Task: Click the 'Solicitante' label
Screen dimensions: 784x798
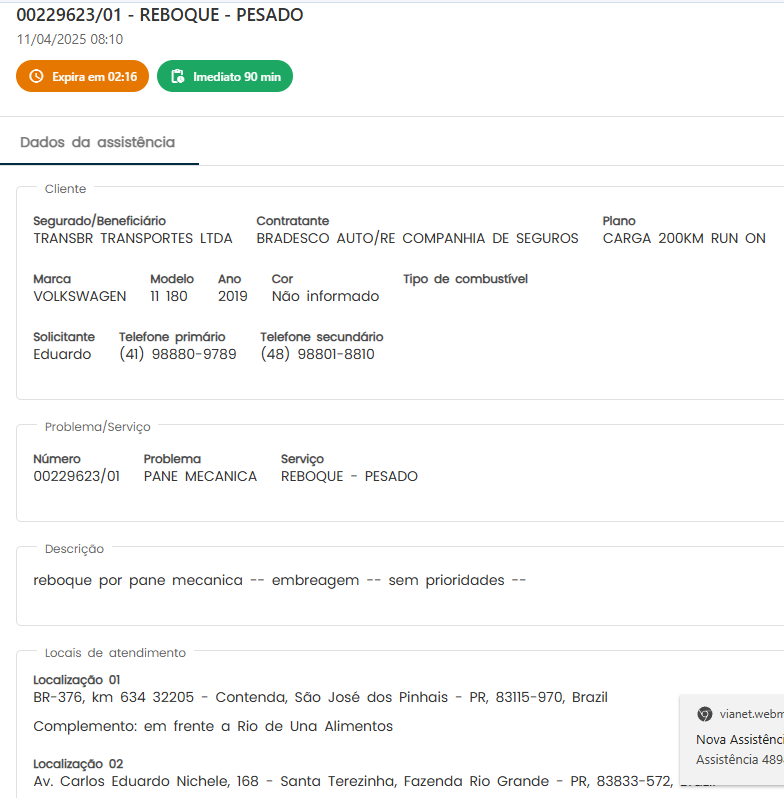Action: (64, 337)
